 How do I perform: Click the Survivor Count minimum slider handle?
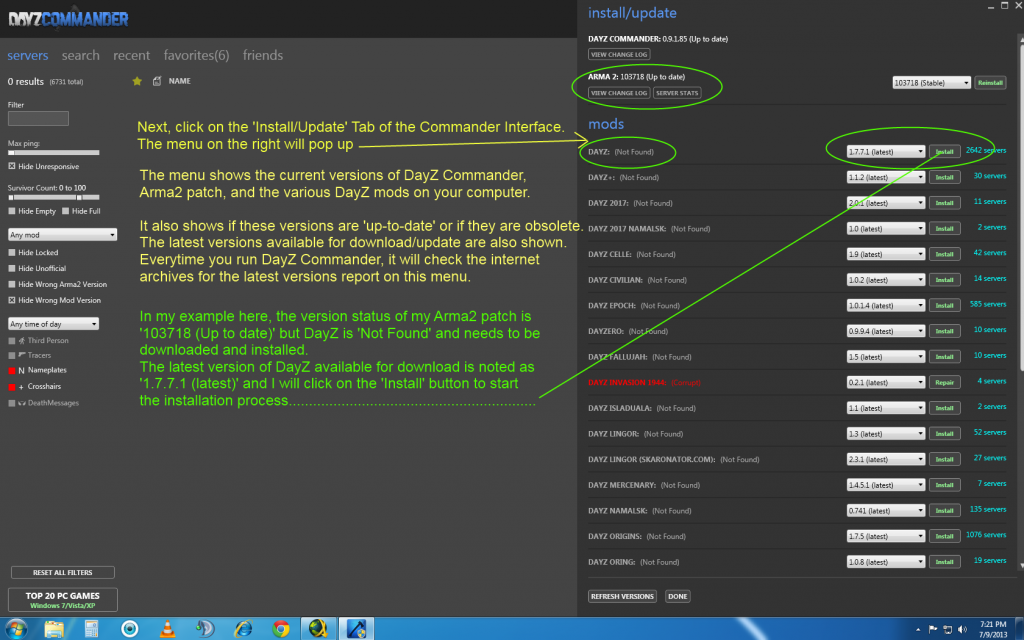coord(10,197)
